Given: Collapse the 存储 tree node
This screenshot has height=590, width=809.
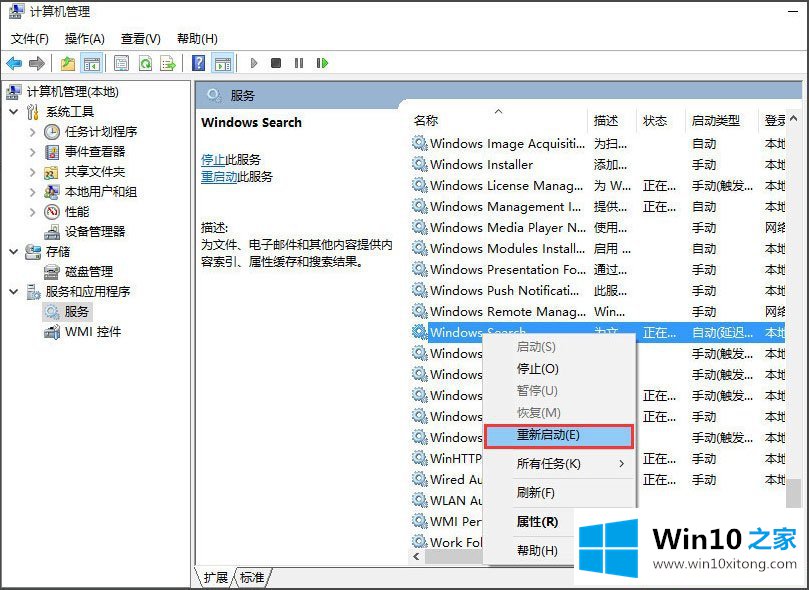Looking at the screenshot, I should (14, 252).
